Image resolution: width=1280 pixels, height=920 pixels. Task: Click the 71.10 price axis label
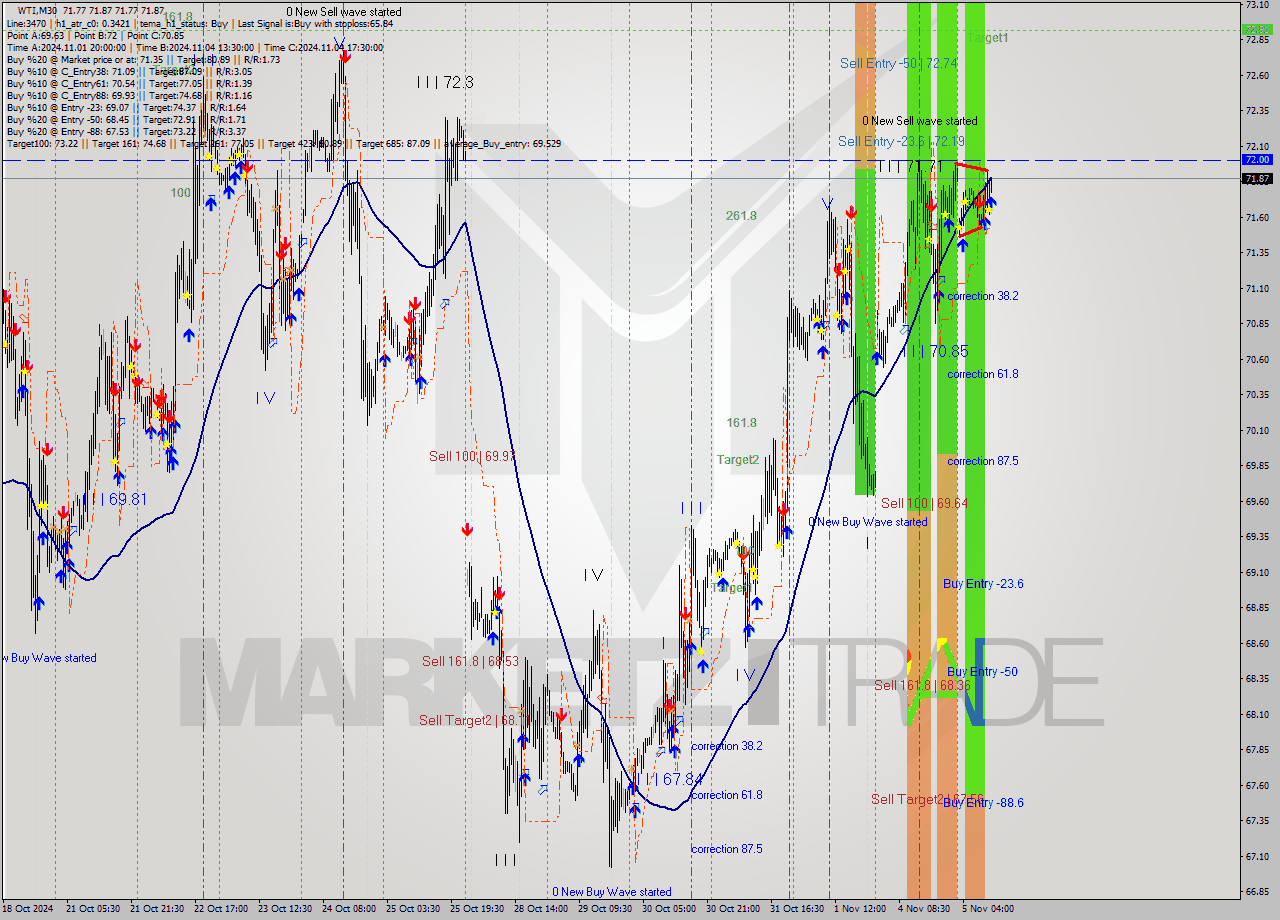coord(1256,288)
